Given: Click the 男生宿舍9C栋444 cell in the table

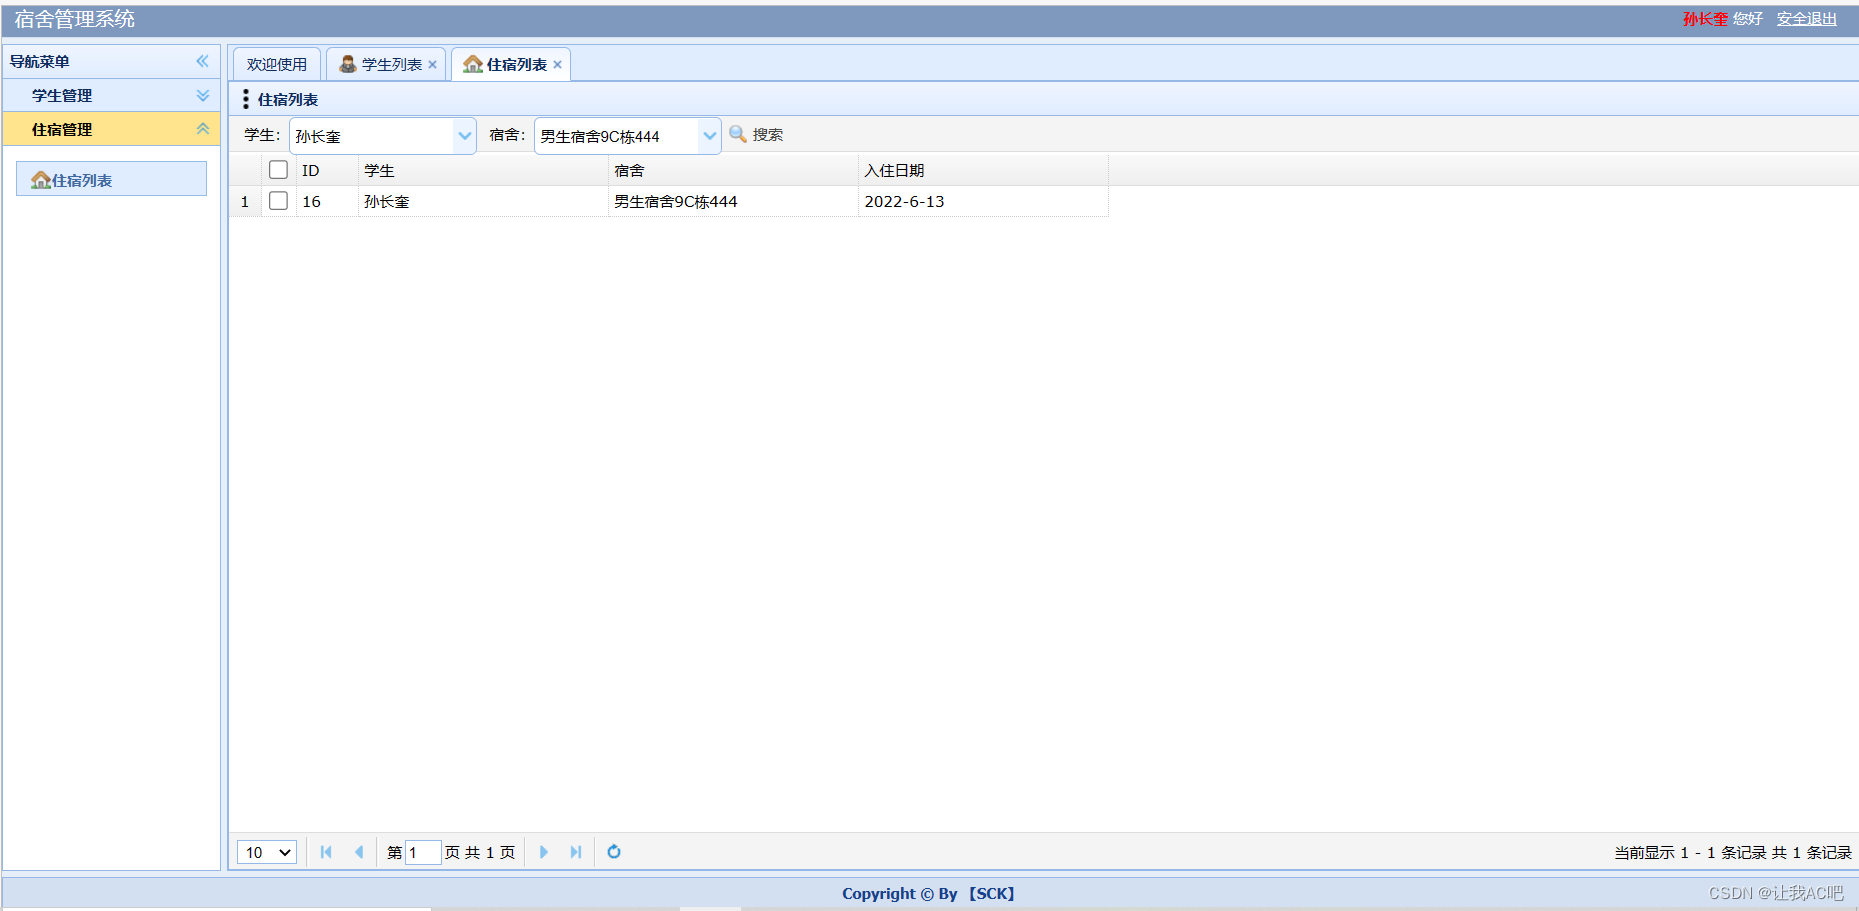Looking at the screenshot, I should click(733, 201).
